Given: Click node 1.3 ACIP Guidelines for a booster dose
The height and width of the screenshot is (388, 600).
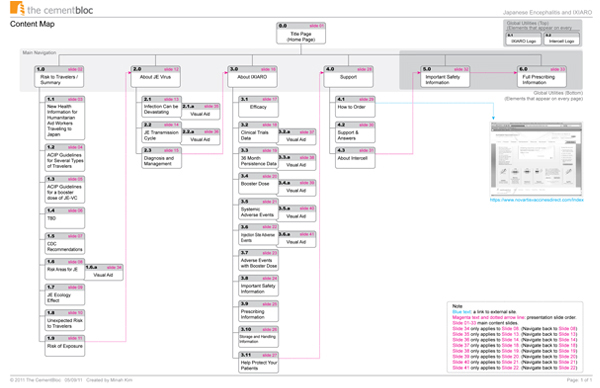Looking at the screenshot, I should coord(65,189).
